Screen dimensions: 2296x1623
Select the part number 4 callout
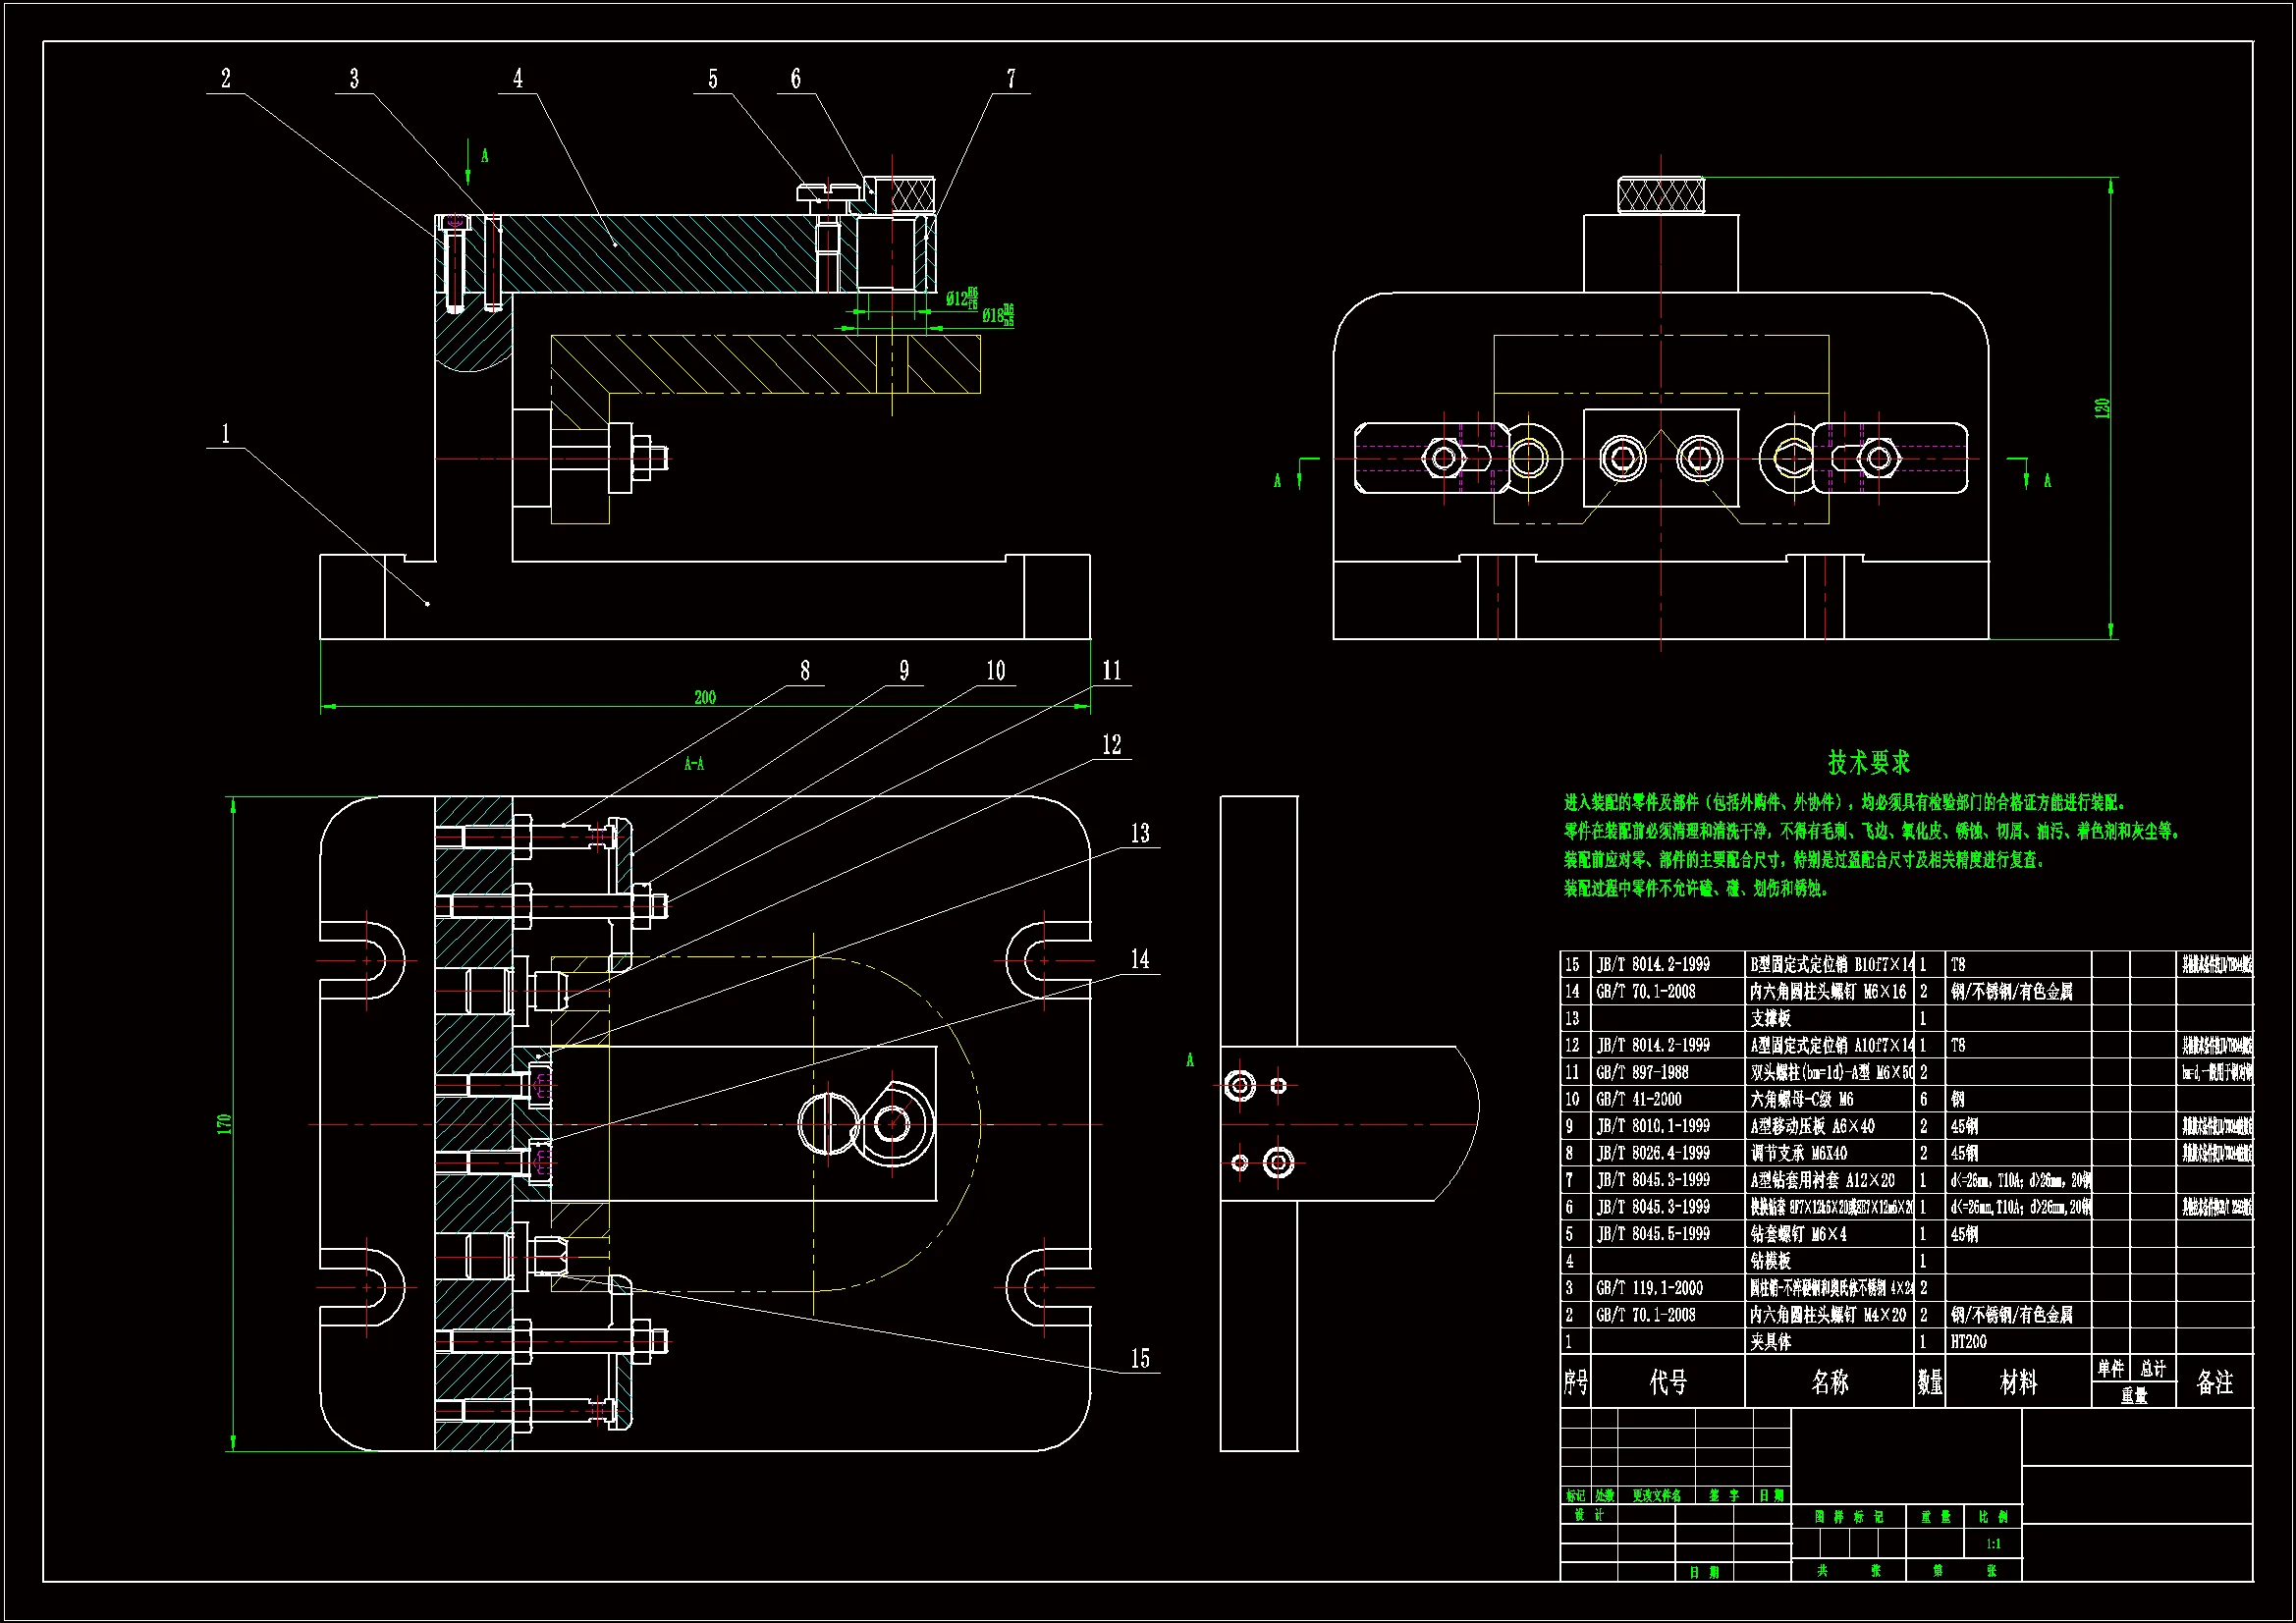(x=518, y=79)
